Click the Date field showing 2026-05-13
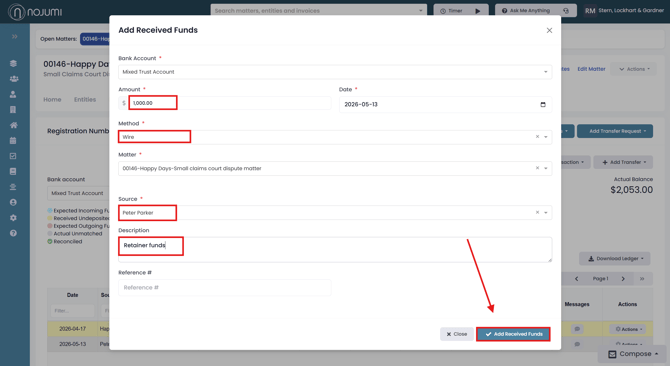 [x=445, y=104]
